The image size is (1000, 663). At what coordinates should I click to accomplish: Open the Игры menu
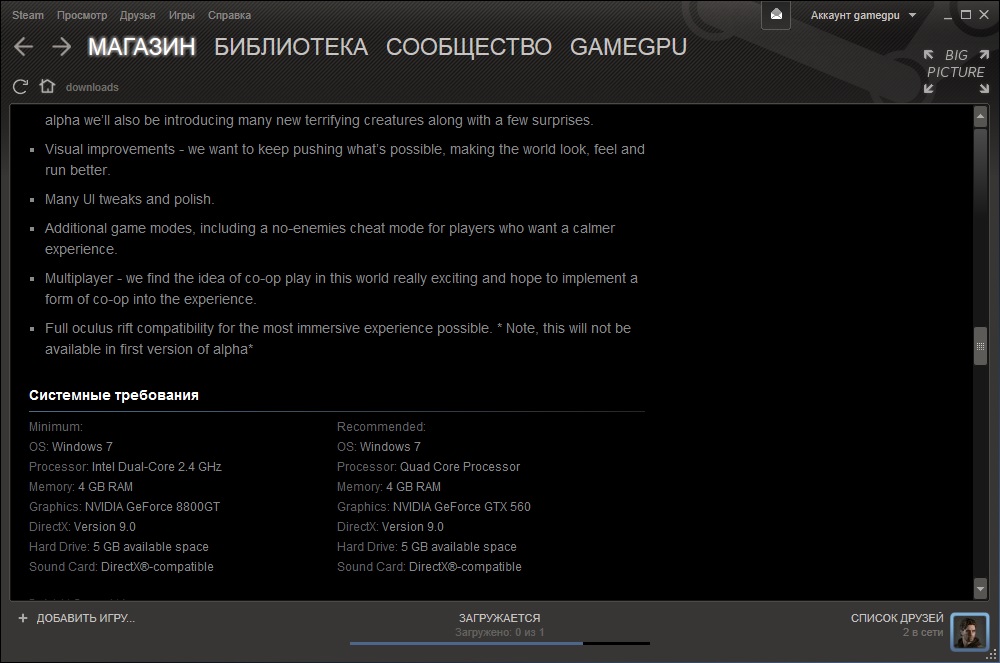pyautogui.click(x=182, y=15)
